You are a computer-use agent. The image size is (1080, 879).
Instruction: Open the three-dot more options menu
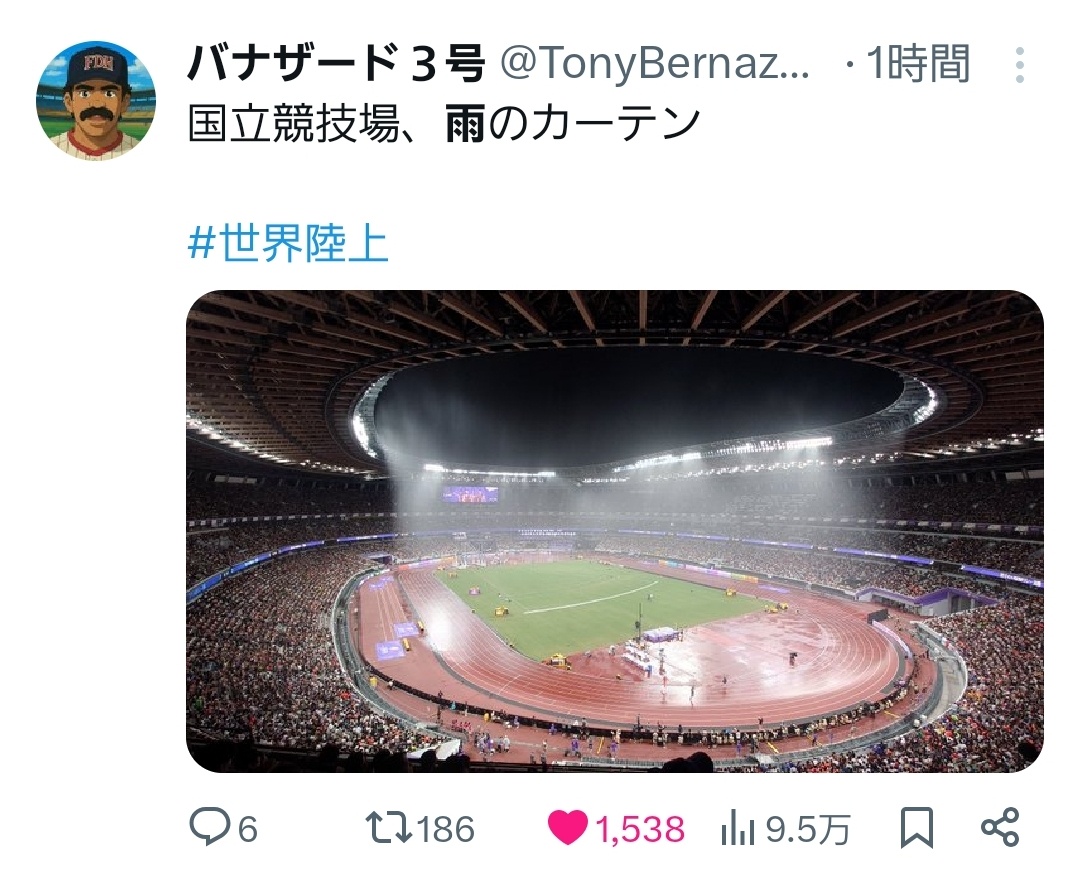point(1019,66)
